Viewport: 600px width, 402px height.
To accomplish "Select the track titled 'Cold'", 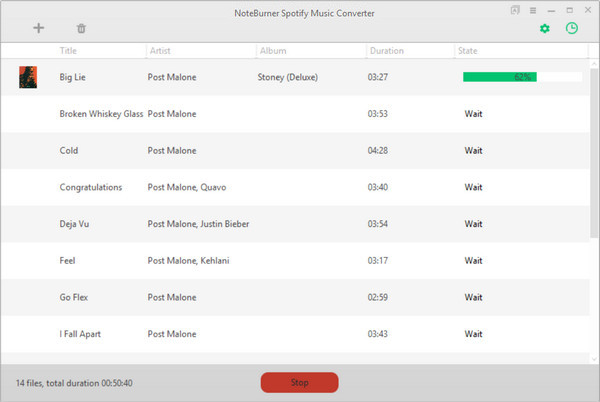I will tap(68, 150).
